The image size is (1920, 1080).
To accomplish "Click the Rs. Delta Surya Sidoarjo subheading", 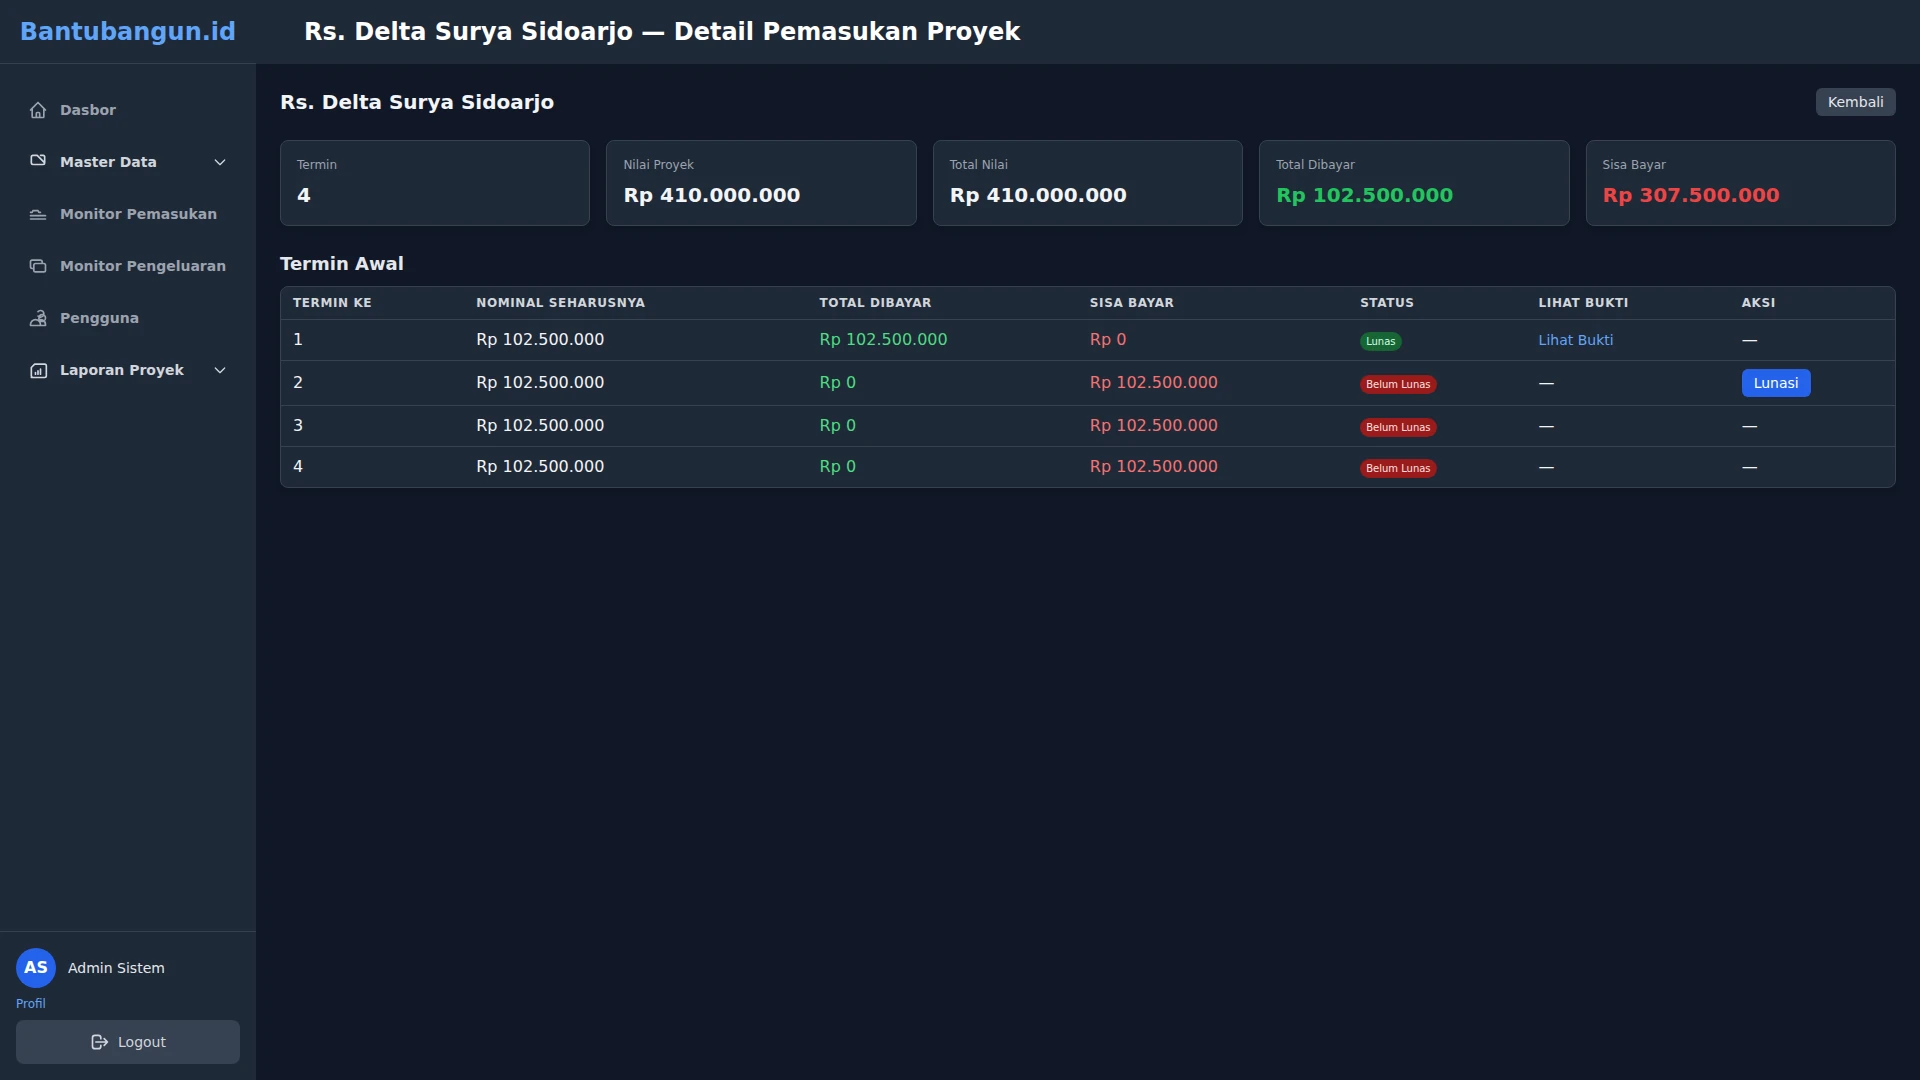I will click(417, 102).
